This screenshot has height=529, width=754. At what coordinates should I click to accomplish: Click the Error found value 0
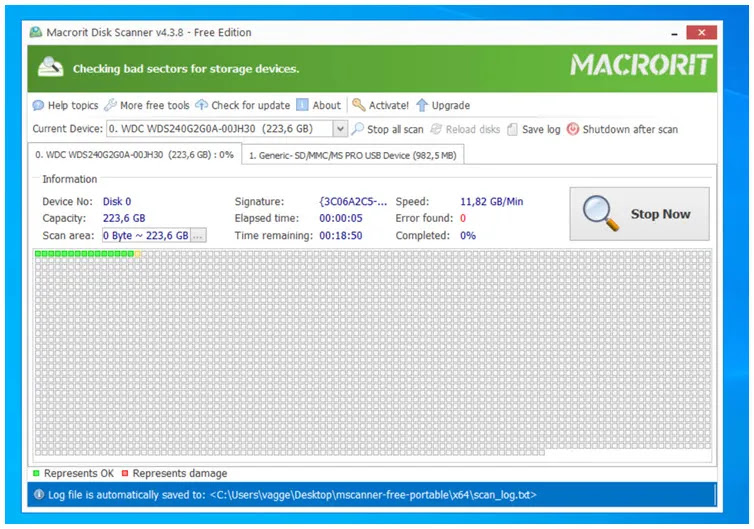[463, 218]
